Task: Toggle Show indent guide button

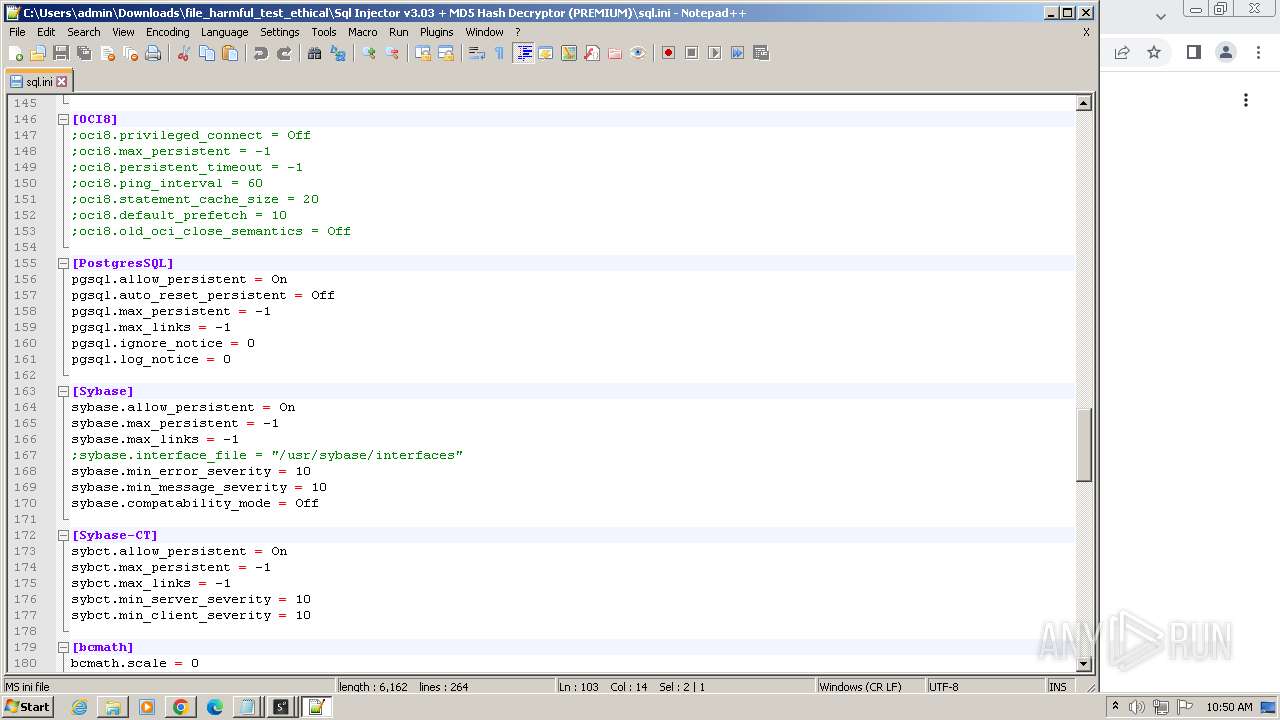Action: click(x=523, y=53)
